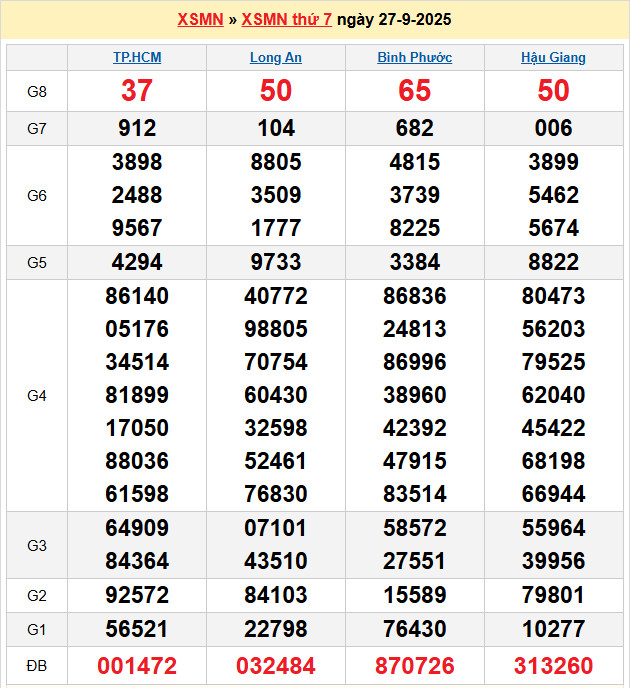Open the TP.HCM province link
The height and width of the screenshot is (688, 630).
[137, 57]
